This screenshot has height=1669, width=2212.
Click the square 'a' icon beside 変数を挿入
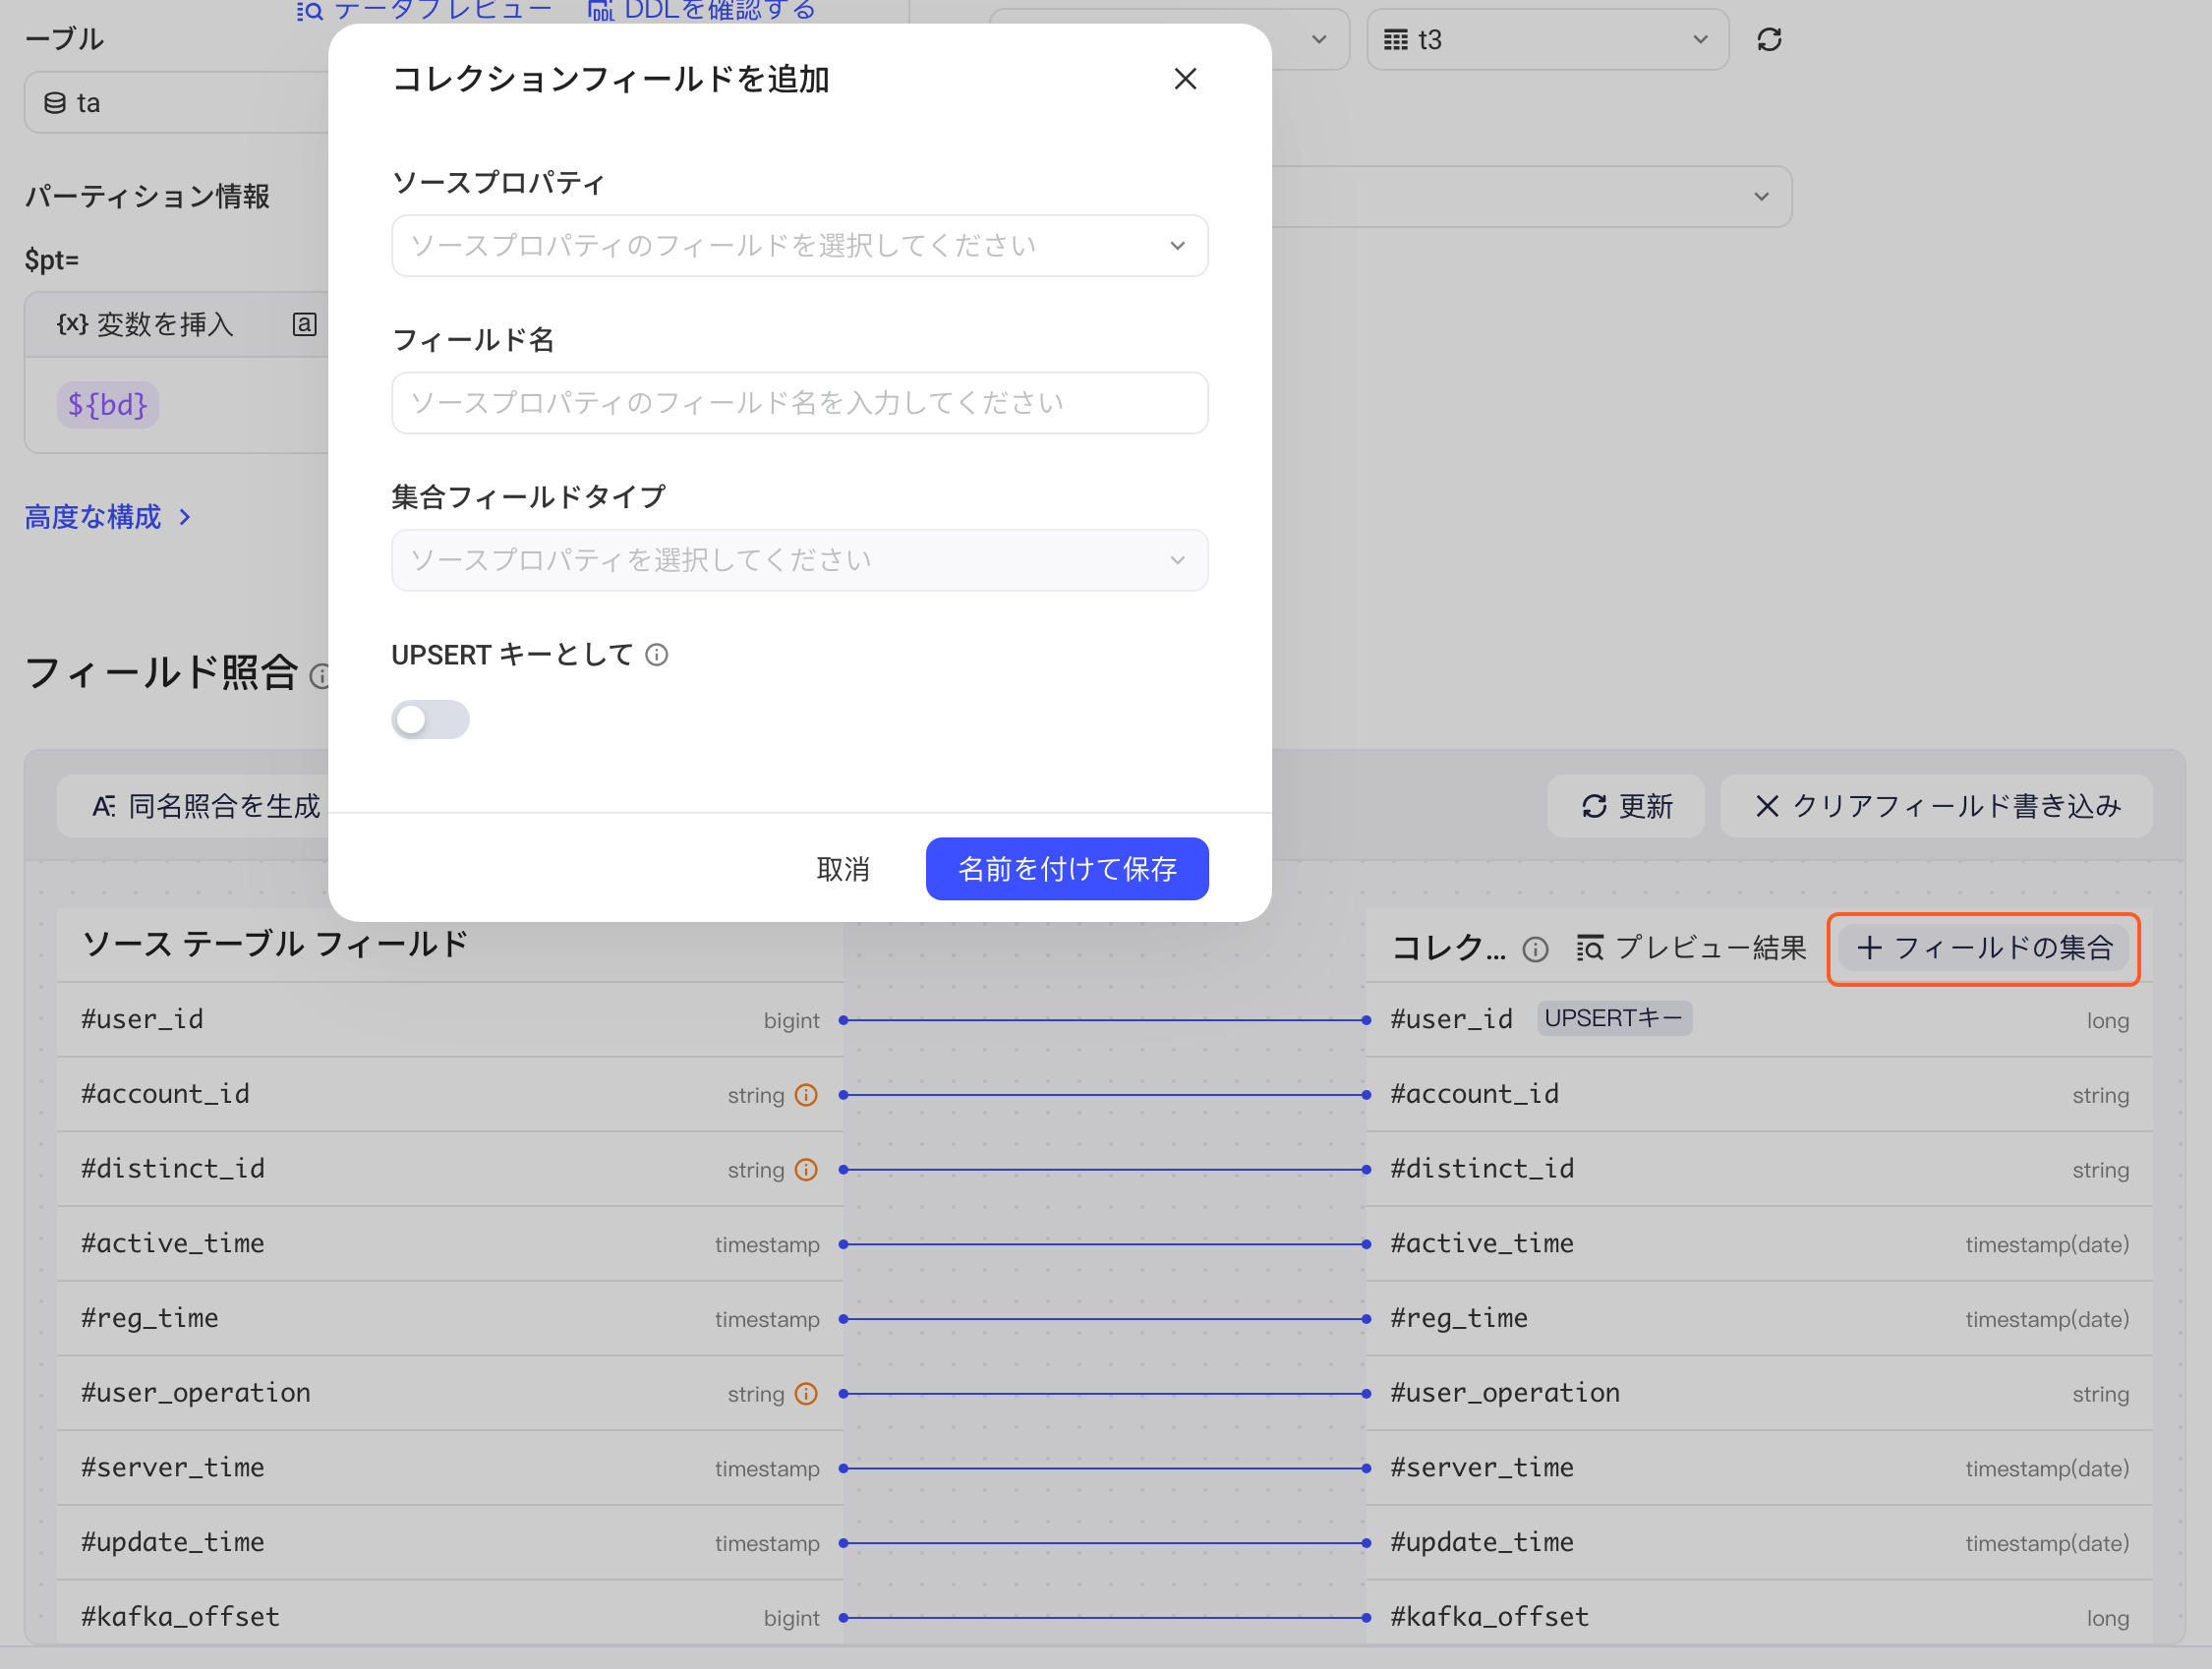pyautogui.click(x=304, y=324)
